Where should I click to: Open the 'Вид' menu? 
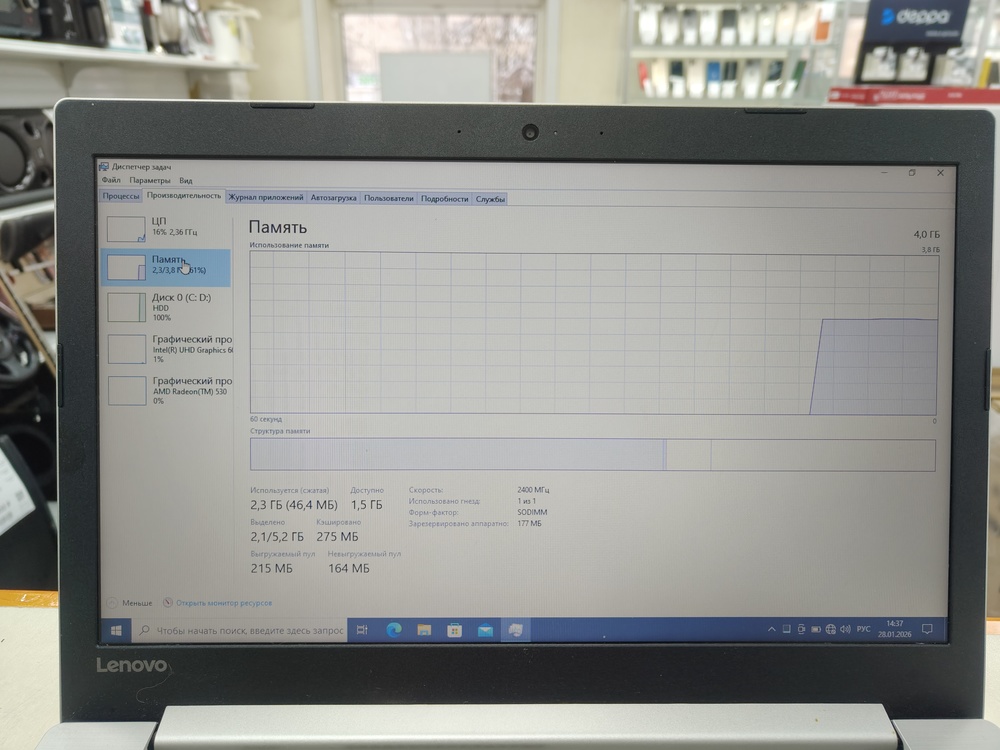[x=186, y=180]
